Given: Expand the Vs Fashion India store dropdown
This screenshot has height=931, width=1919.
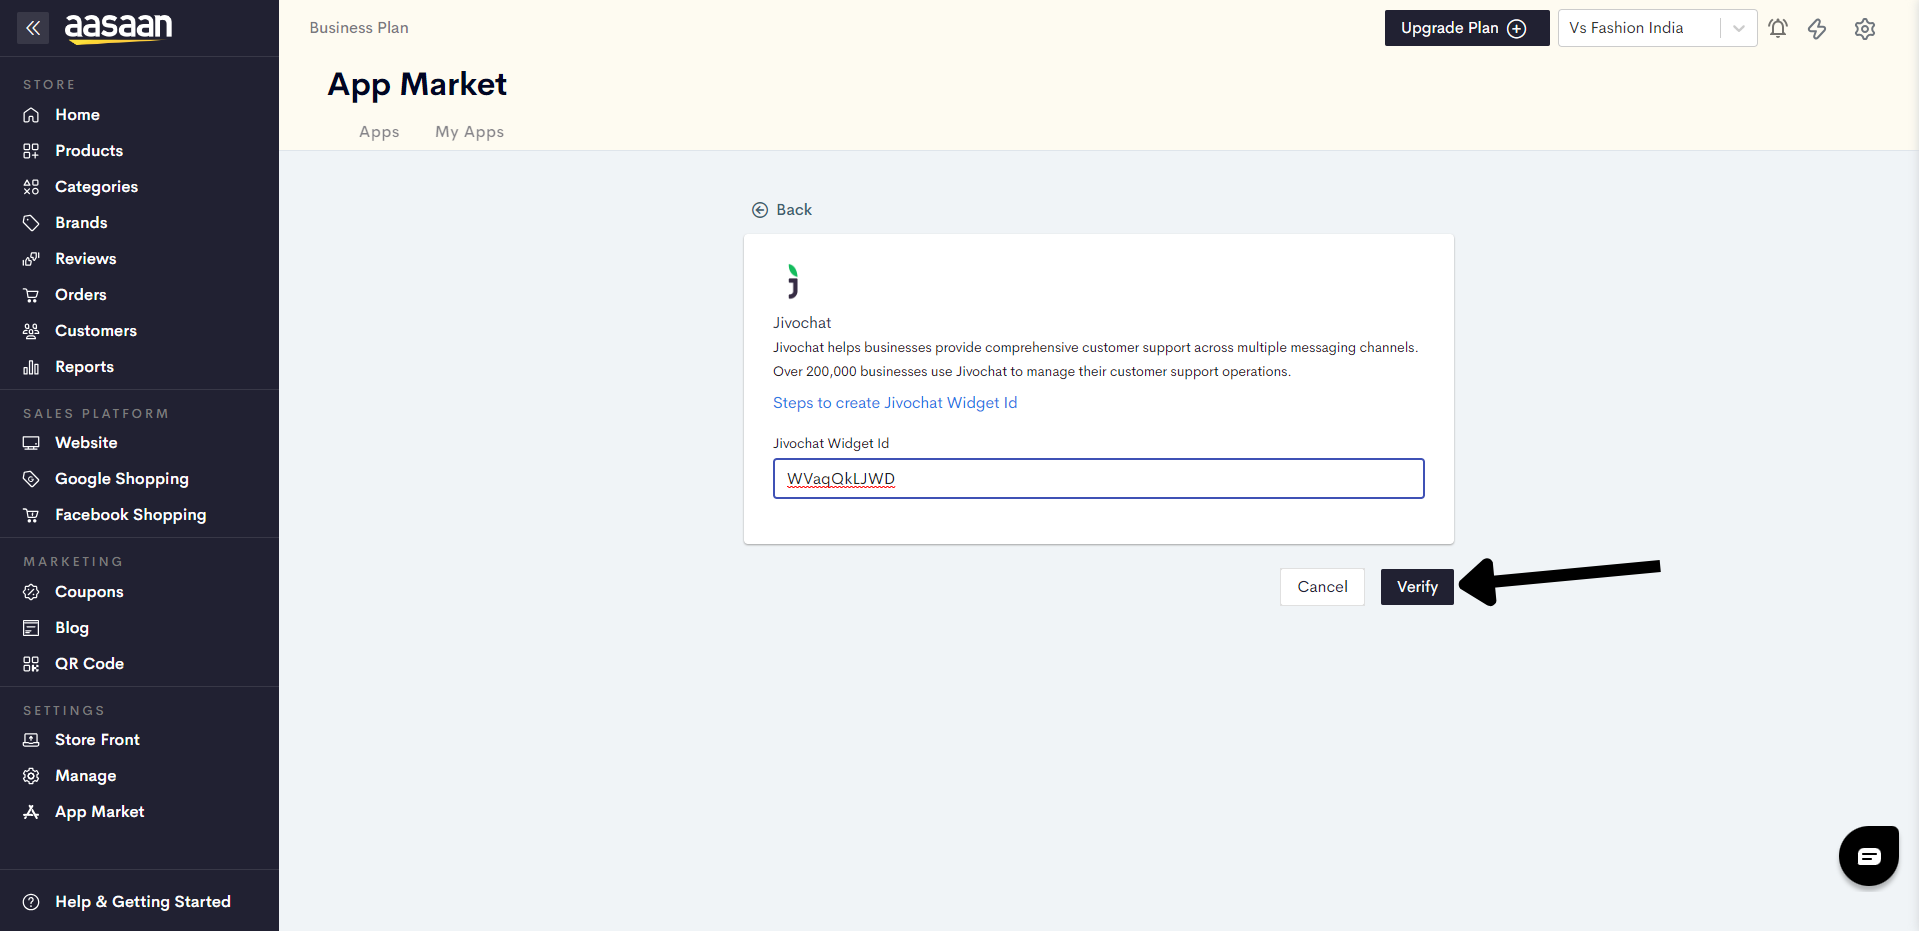Looking at the screenshot, I should coord(1739,28).
